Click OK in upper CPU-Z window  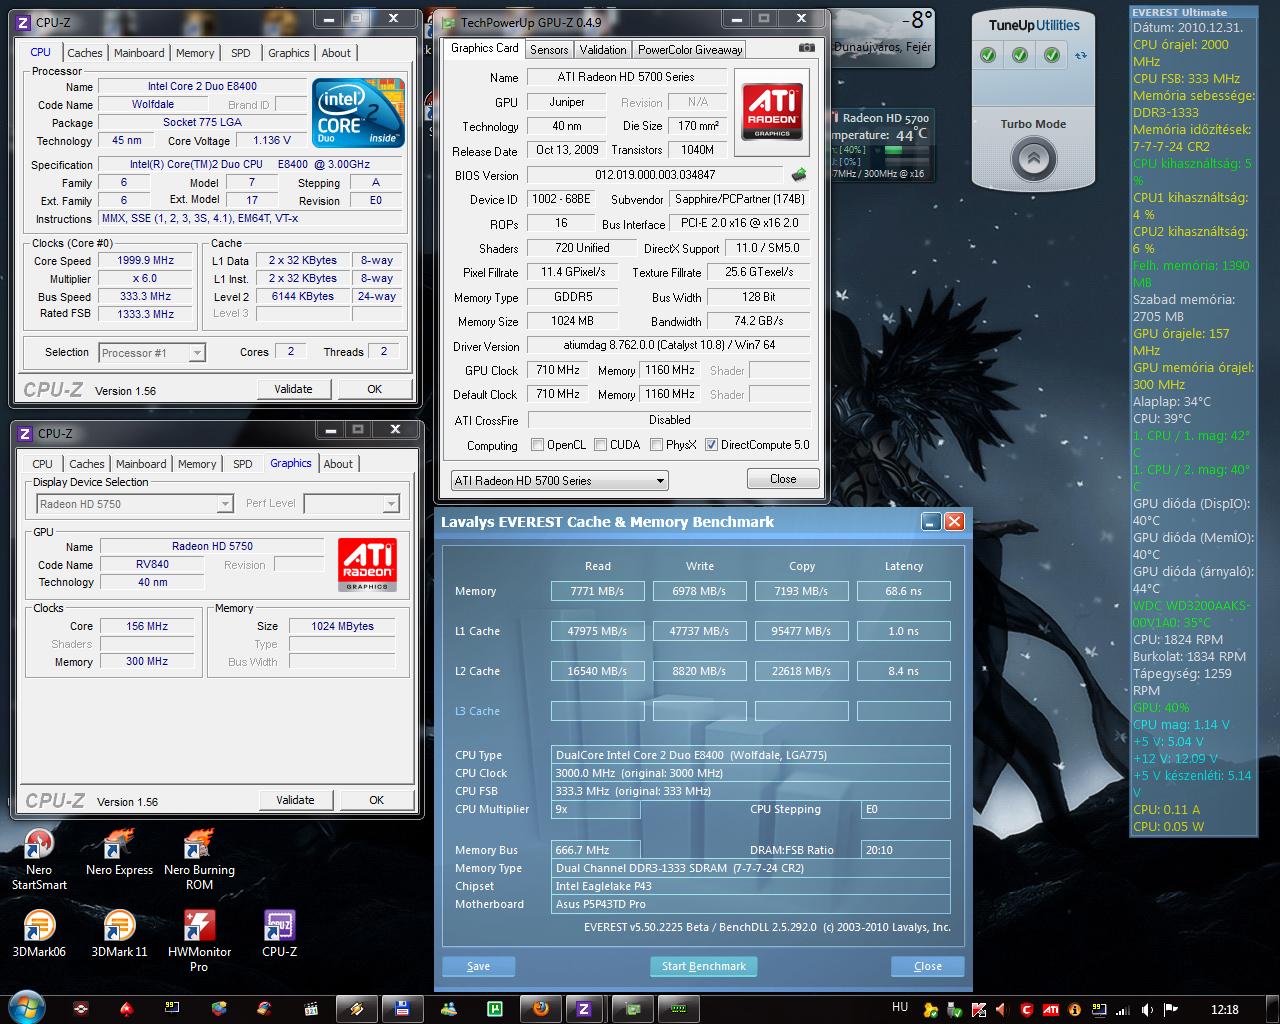pos(375,389)
